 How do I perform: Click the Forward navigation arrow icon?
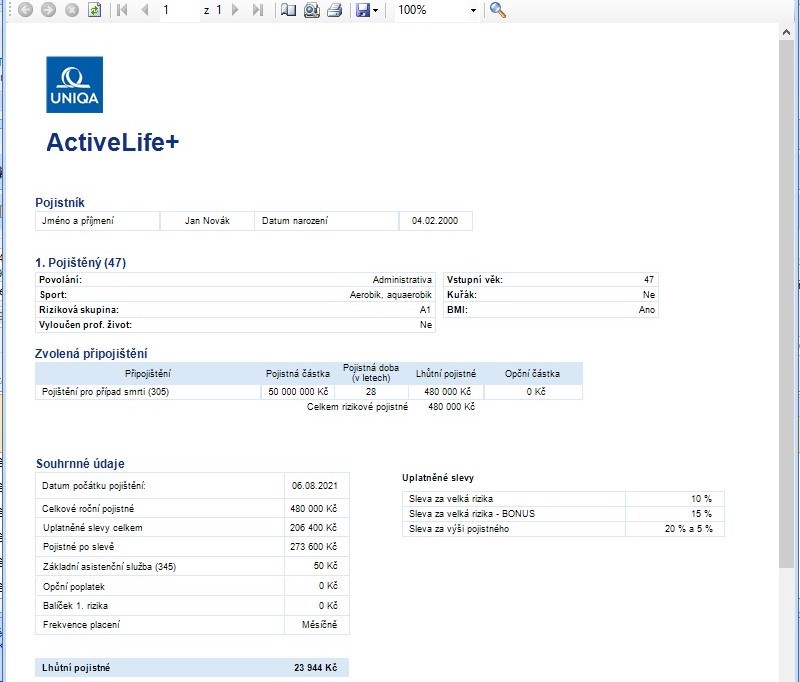(48, 10)
